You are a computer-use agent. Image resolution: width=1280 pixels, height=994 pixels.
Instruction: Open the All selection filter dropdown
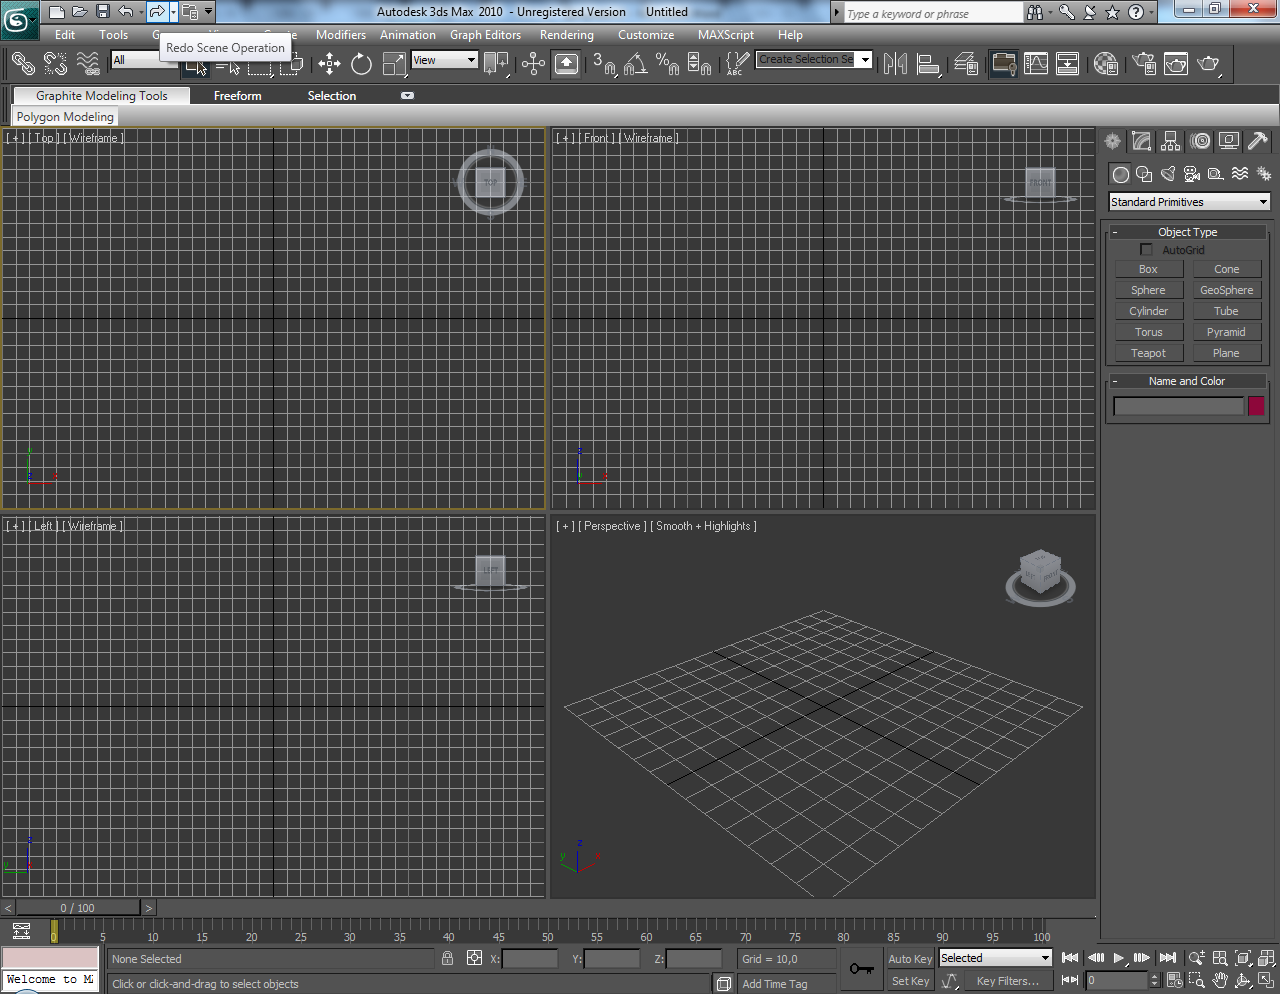click(x=143, y=60)
